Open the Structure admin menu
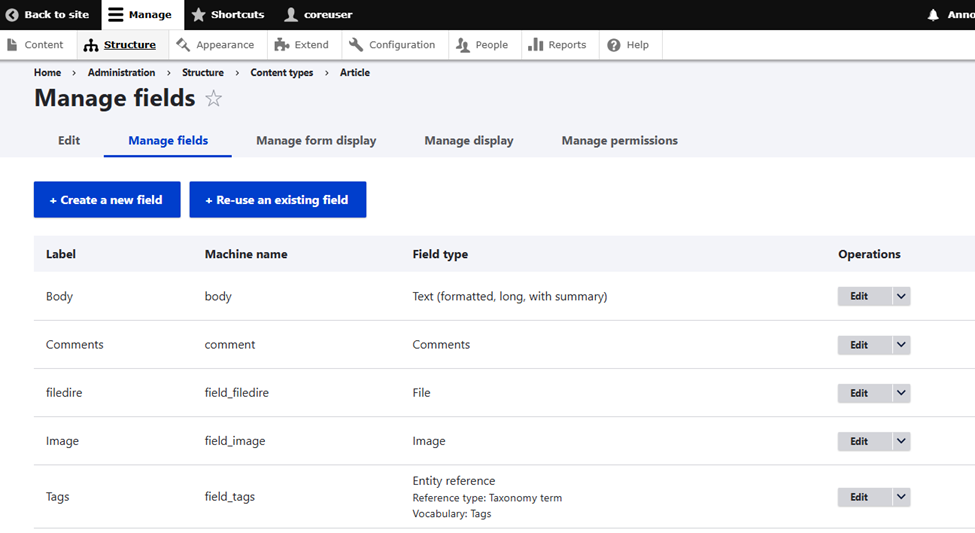This screenshot has width=975, height=533. click(x=120, y=45)
